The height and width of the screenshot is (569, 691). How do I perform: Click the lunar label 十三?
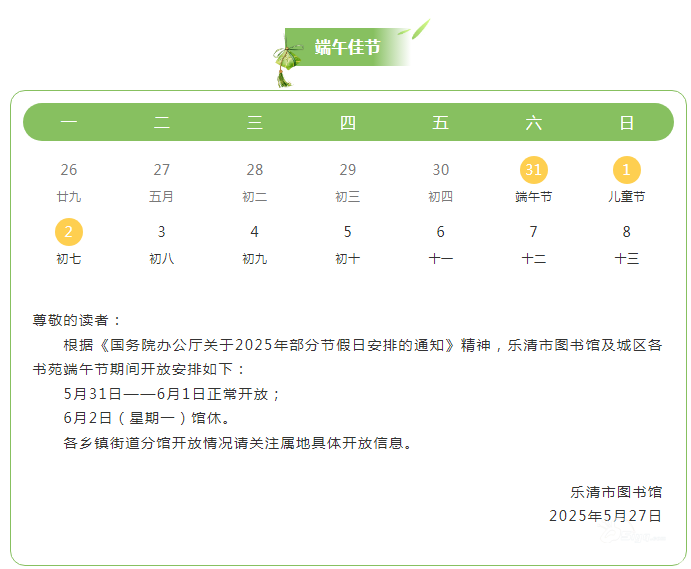point(627,259)
